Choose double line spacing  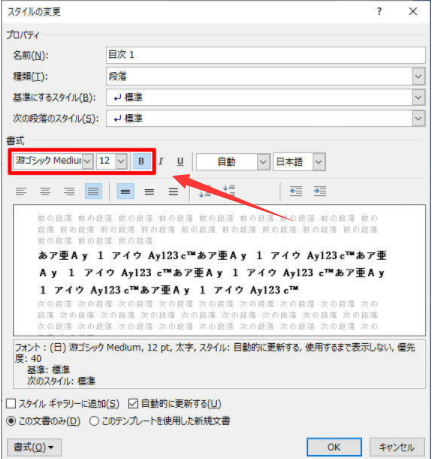pos(173,191)
